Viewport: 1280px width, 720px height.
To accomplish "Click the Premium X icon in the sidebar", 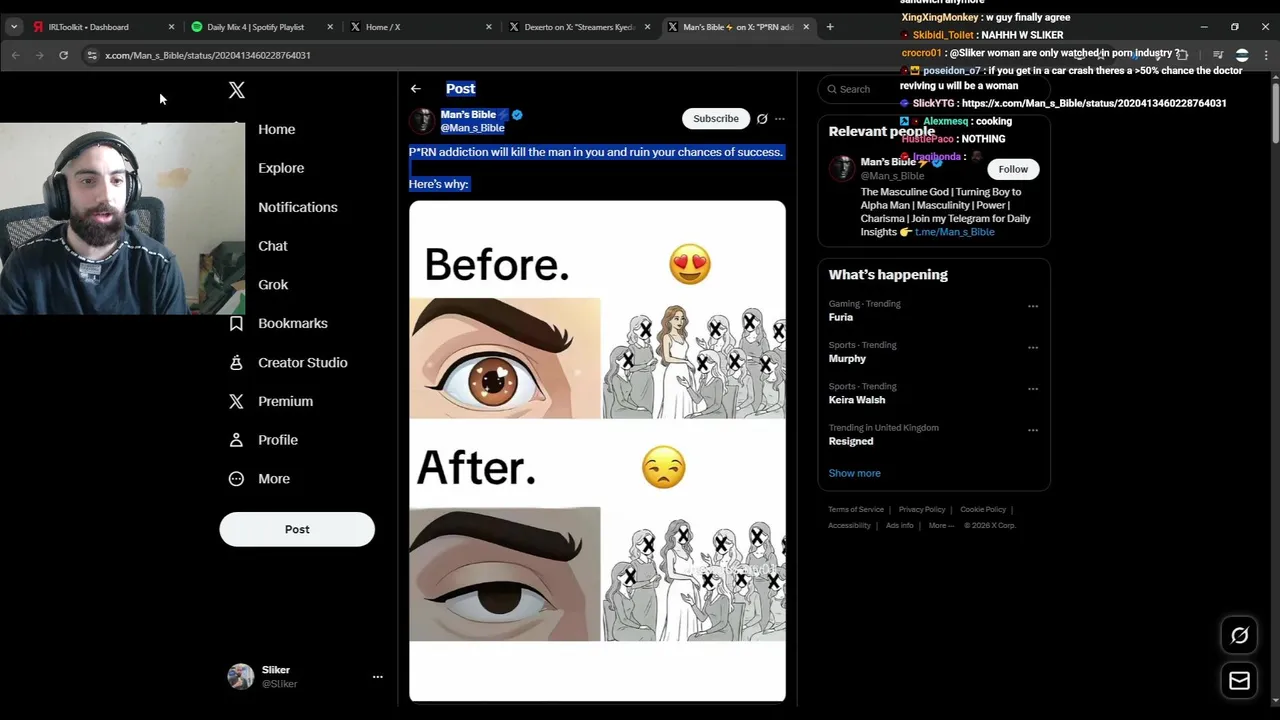I will [236, 401].
